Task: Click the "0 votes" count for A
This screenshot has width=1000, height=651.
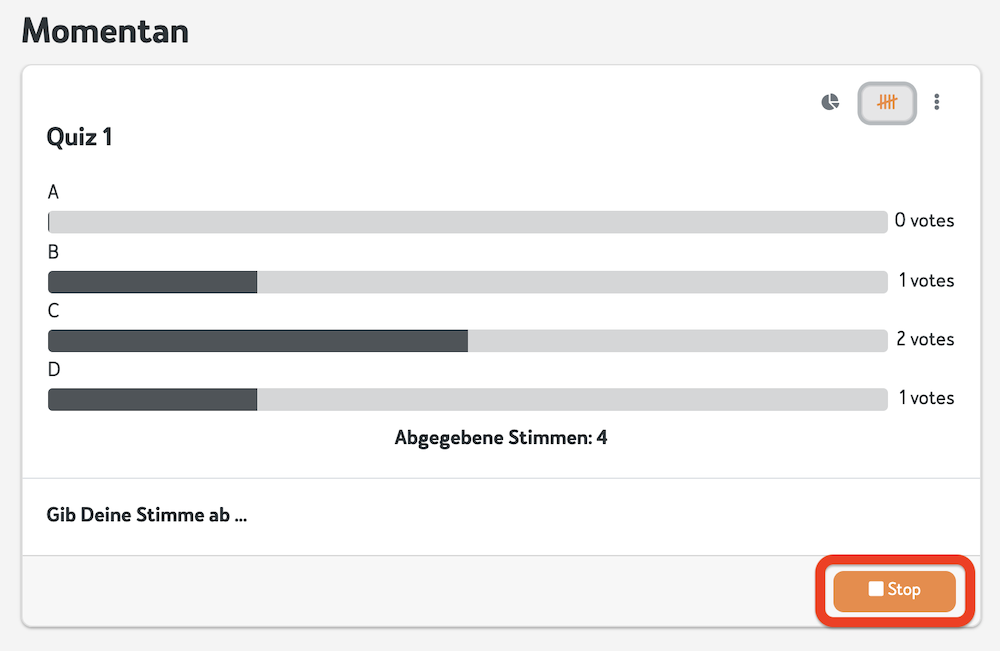Action: [x=924, y=221]
